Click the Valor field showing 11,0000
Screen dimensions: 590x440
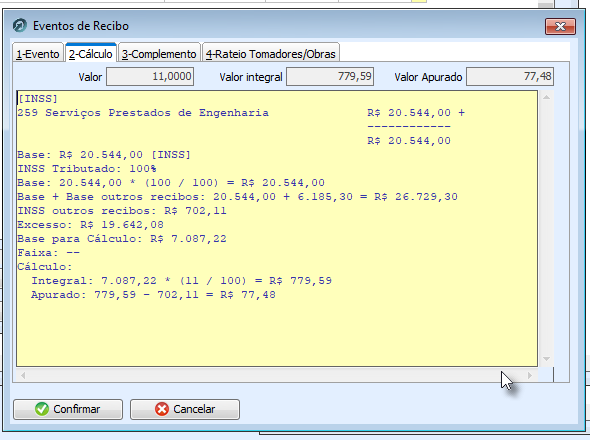(x=150, y=77)
